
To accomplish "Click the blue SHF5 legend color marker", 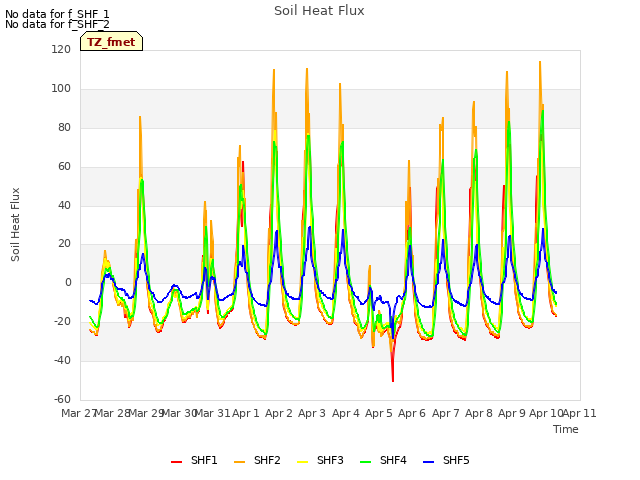I will click(429, 462).
